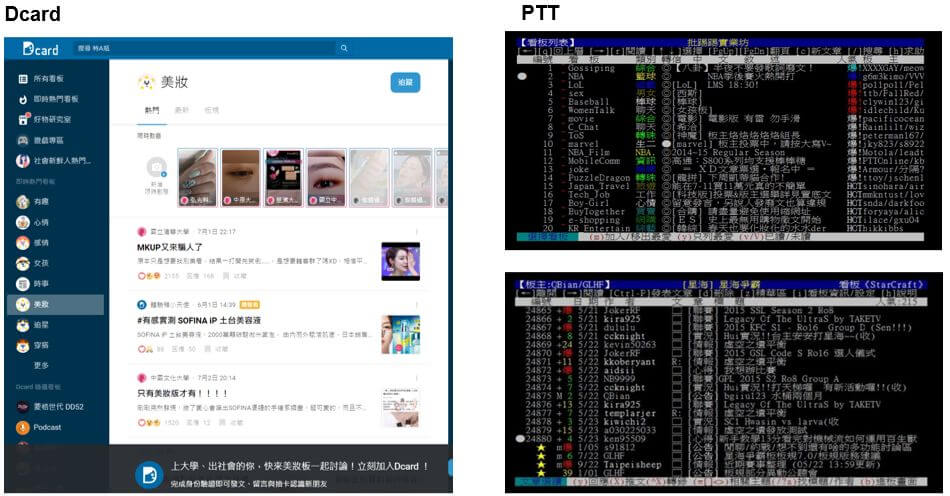Select the 穿搭 board in the sidebar
Viewport: 950px width, 496px height.
pyautogui.click(x=33, y=345)
